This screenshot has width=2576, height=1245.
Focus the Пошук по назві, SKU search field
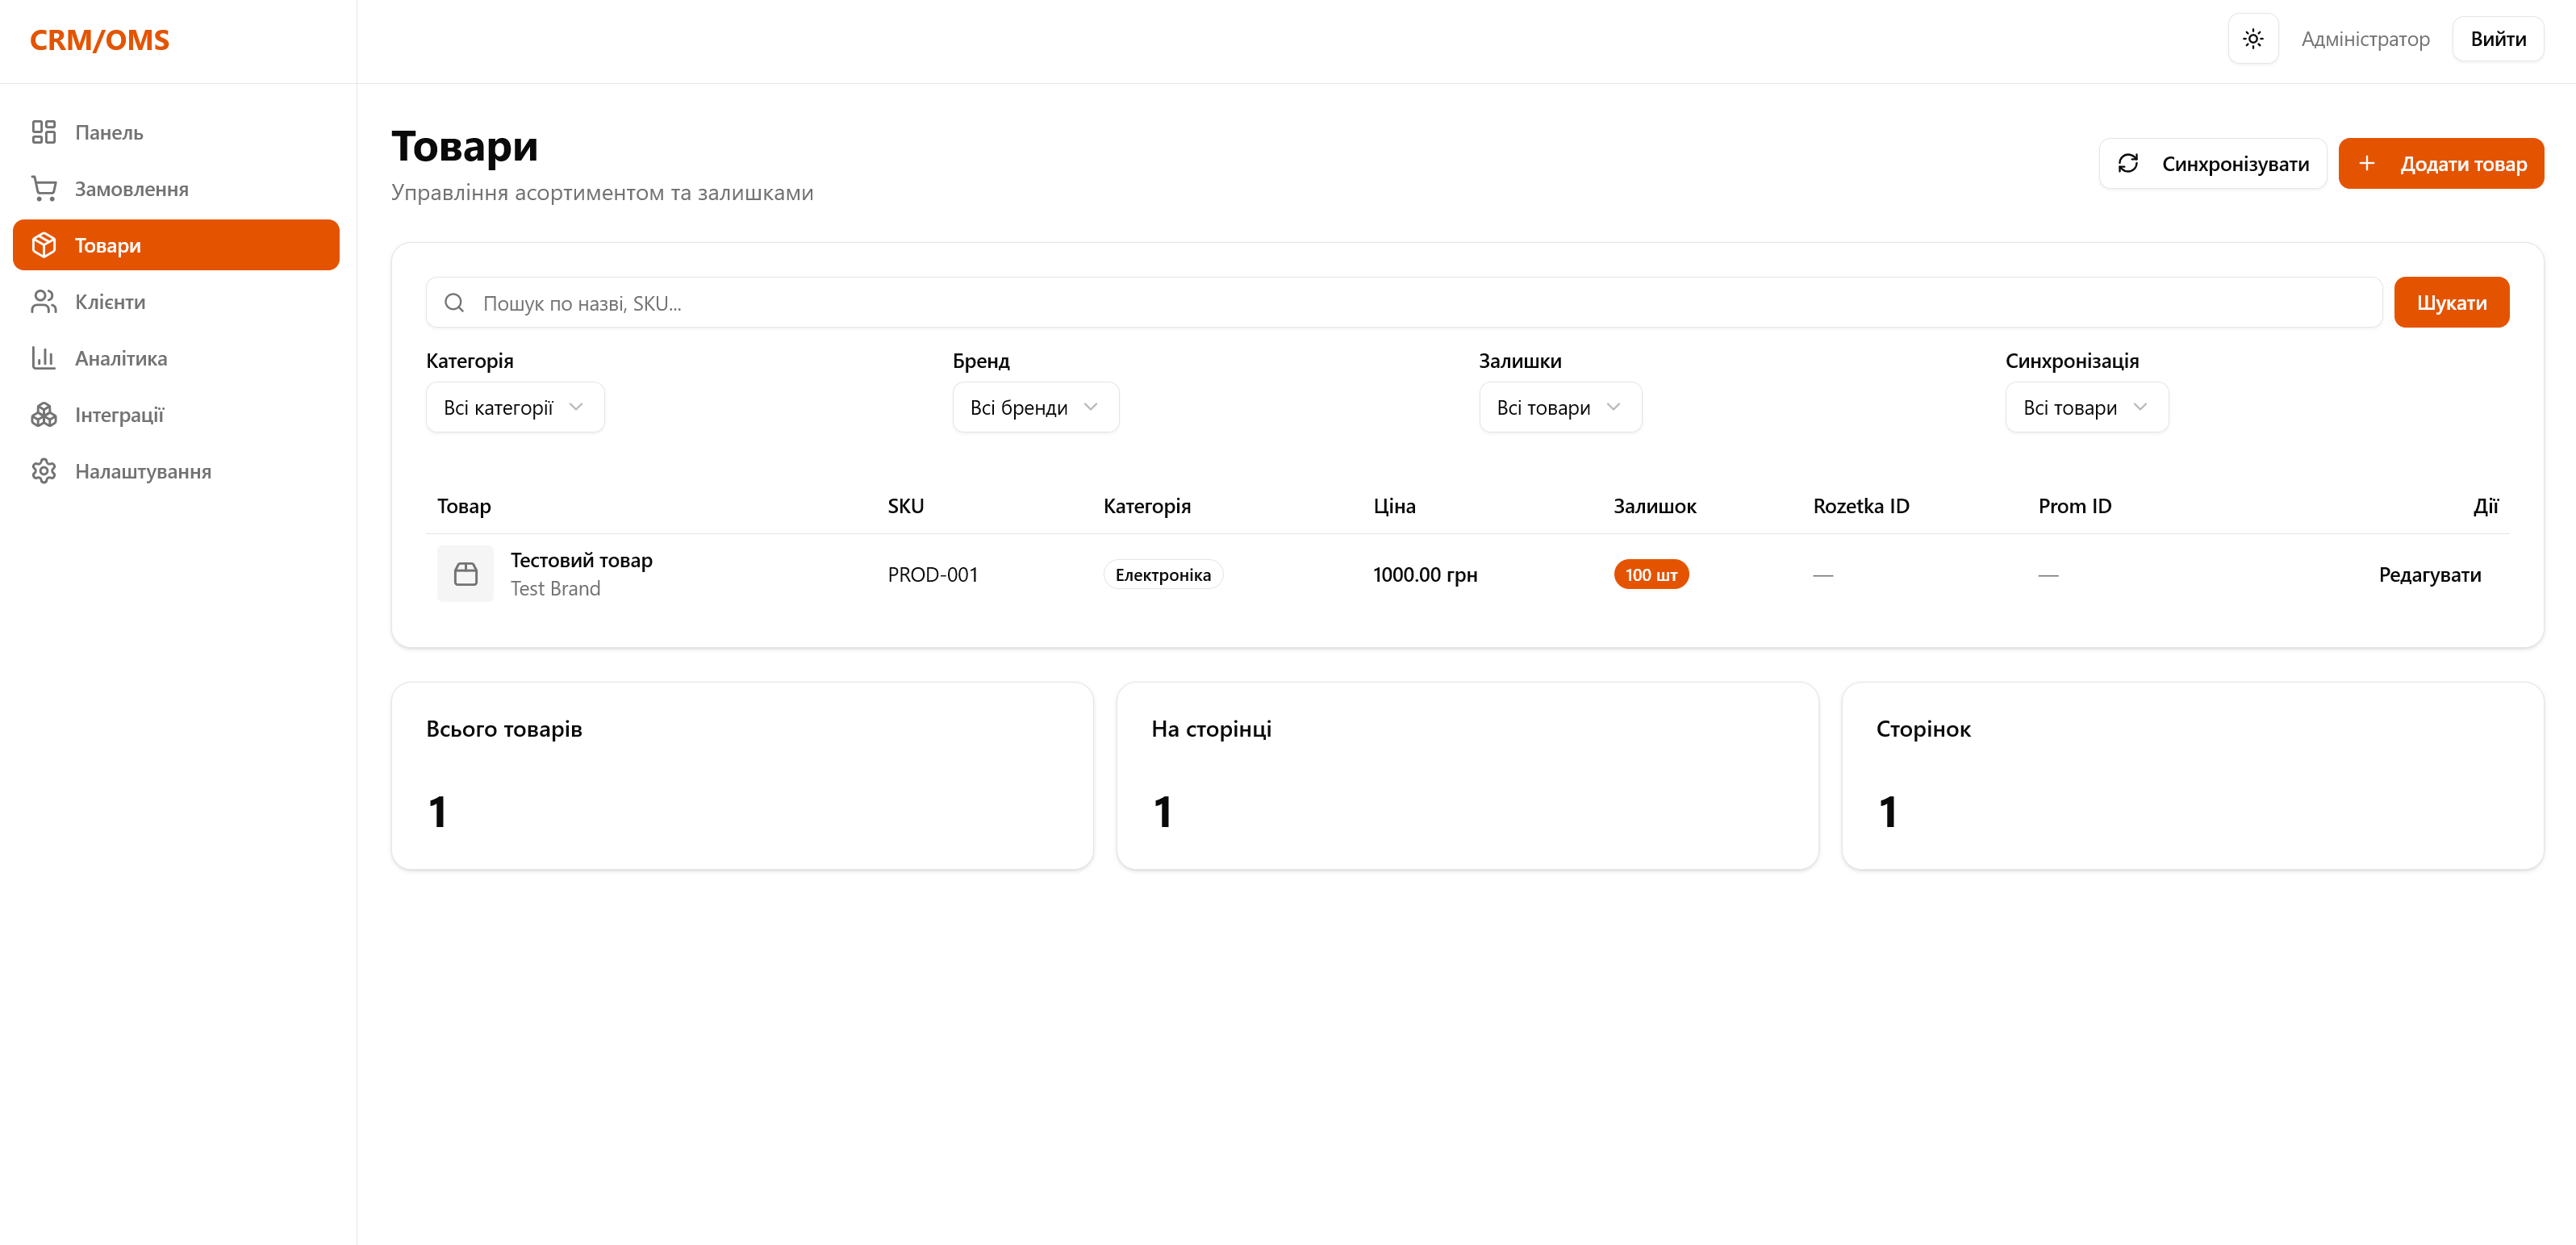[1404, 302]
